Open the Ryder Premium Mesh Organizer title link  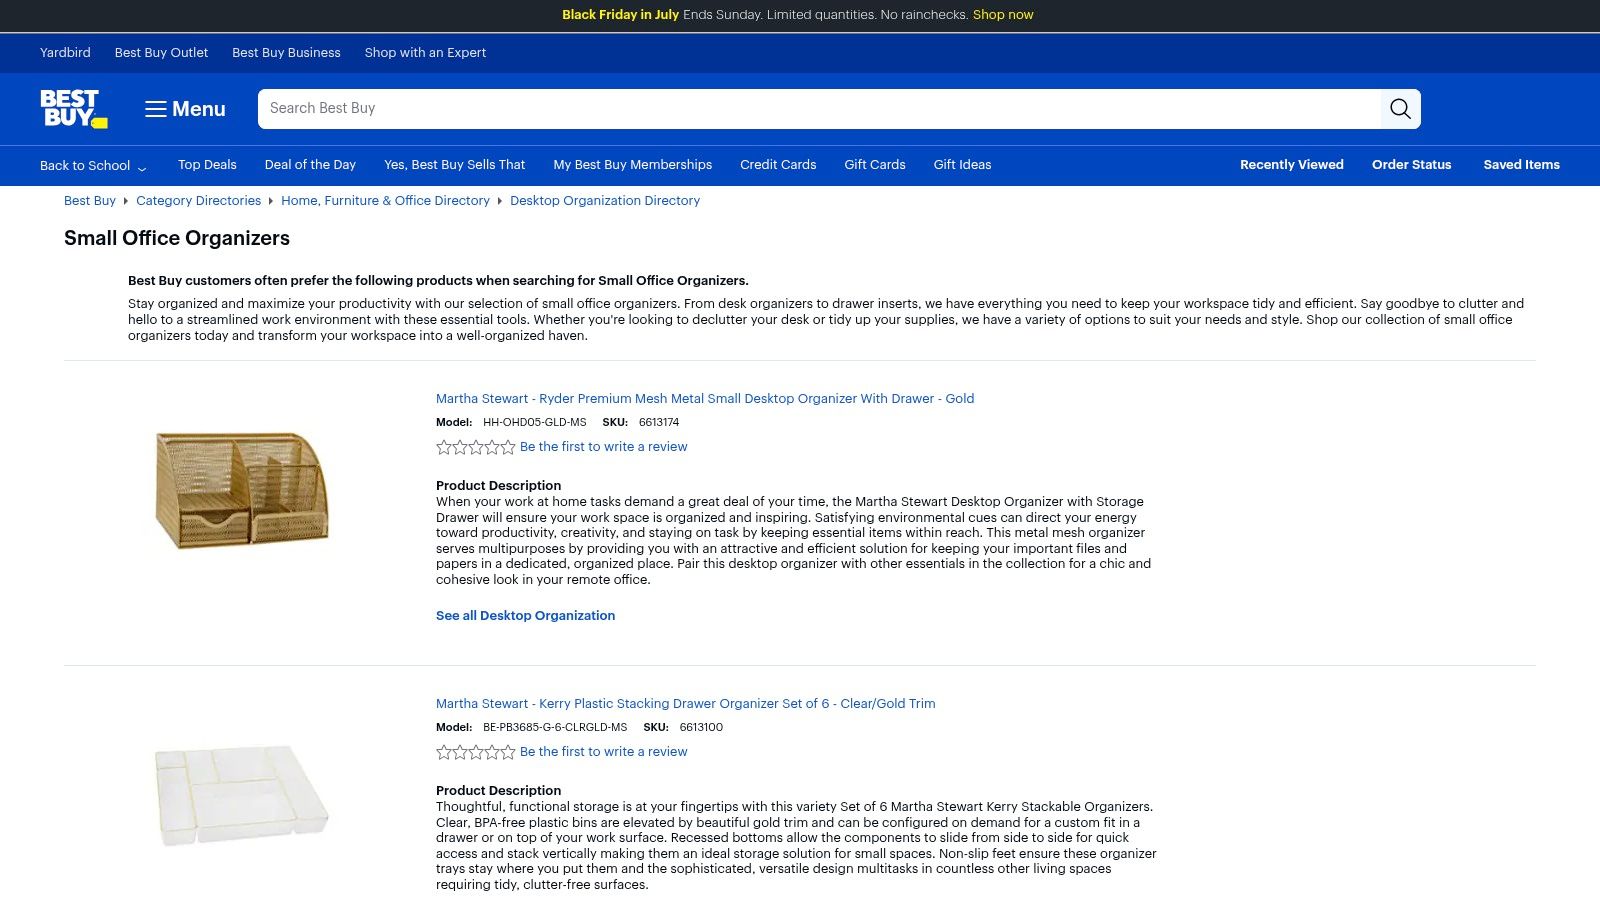[x=705, y=399]
